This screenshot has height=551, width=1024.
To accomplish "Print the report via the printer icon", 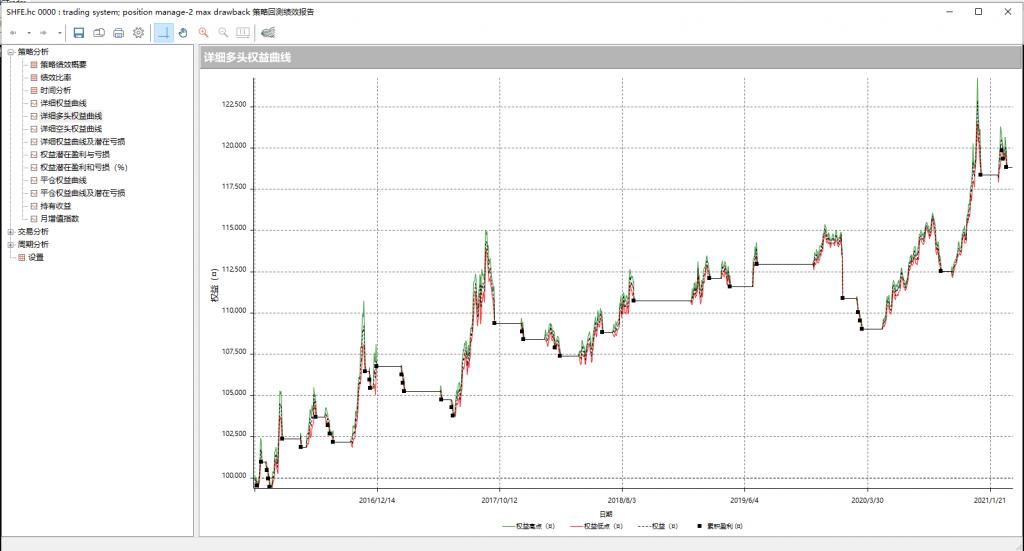I will 118,33.
